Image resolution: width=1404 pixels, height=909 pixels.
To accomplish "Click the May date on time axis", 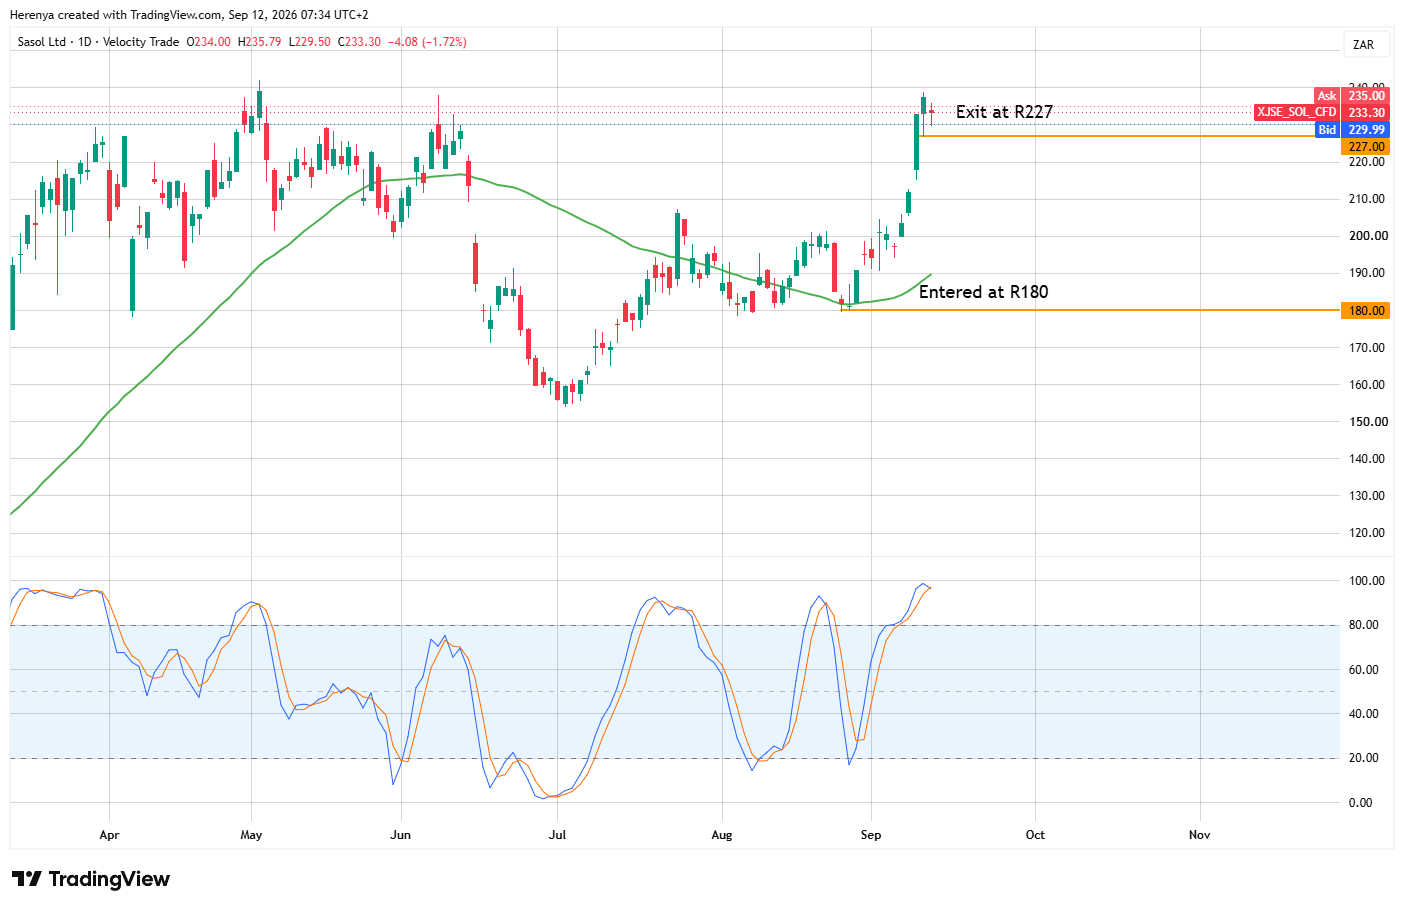I will point(251,834).
